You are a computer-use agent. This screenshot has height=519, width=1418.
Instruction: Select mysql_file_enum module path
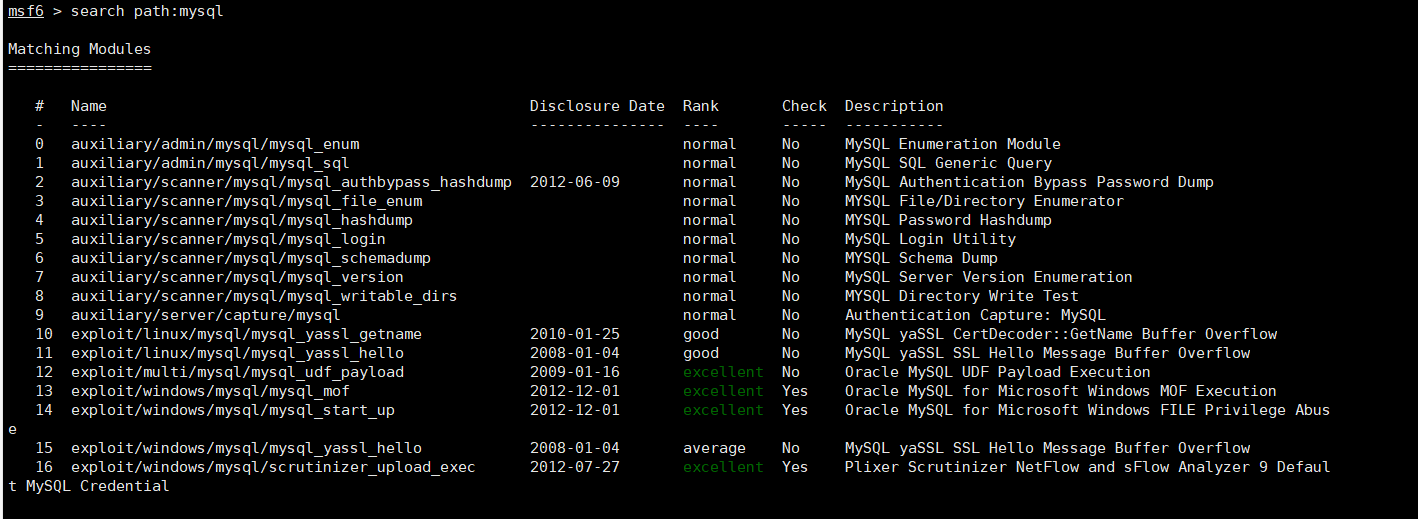[246, 201]
